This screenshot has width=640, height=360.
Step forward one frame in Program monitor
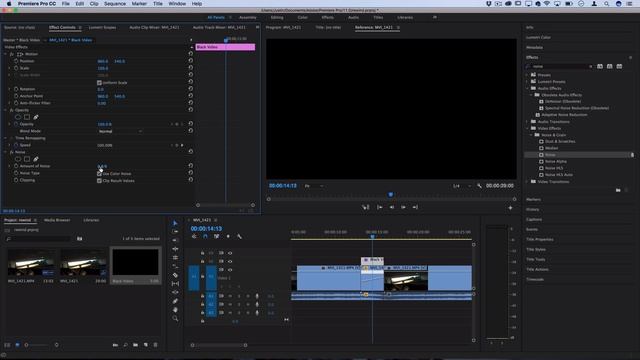[403, 207]
